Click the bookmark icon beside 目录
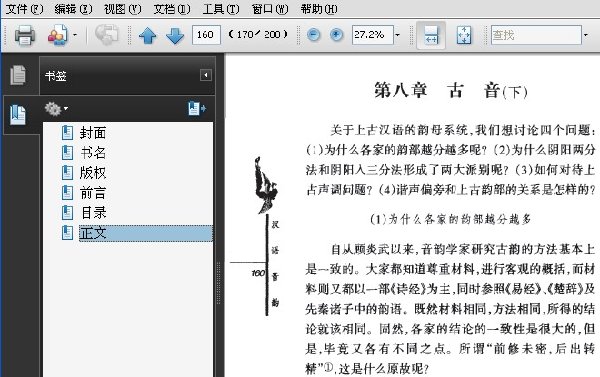 tap(67, 212)
